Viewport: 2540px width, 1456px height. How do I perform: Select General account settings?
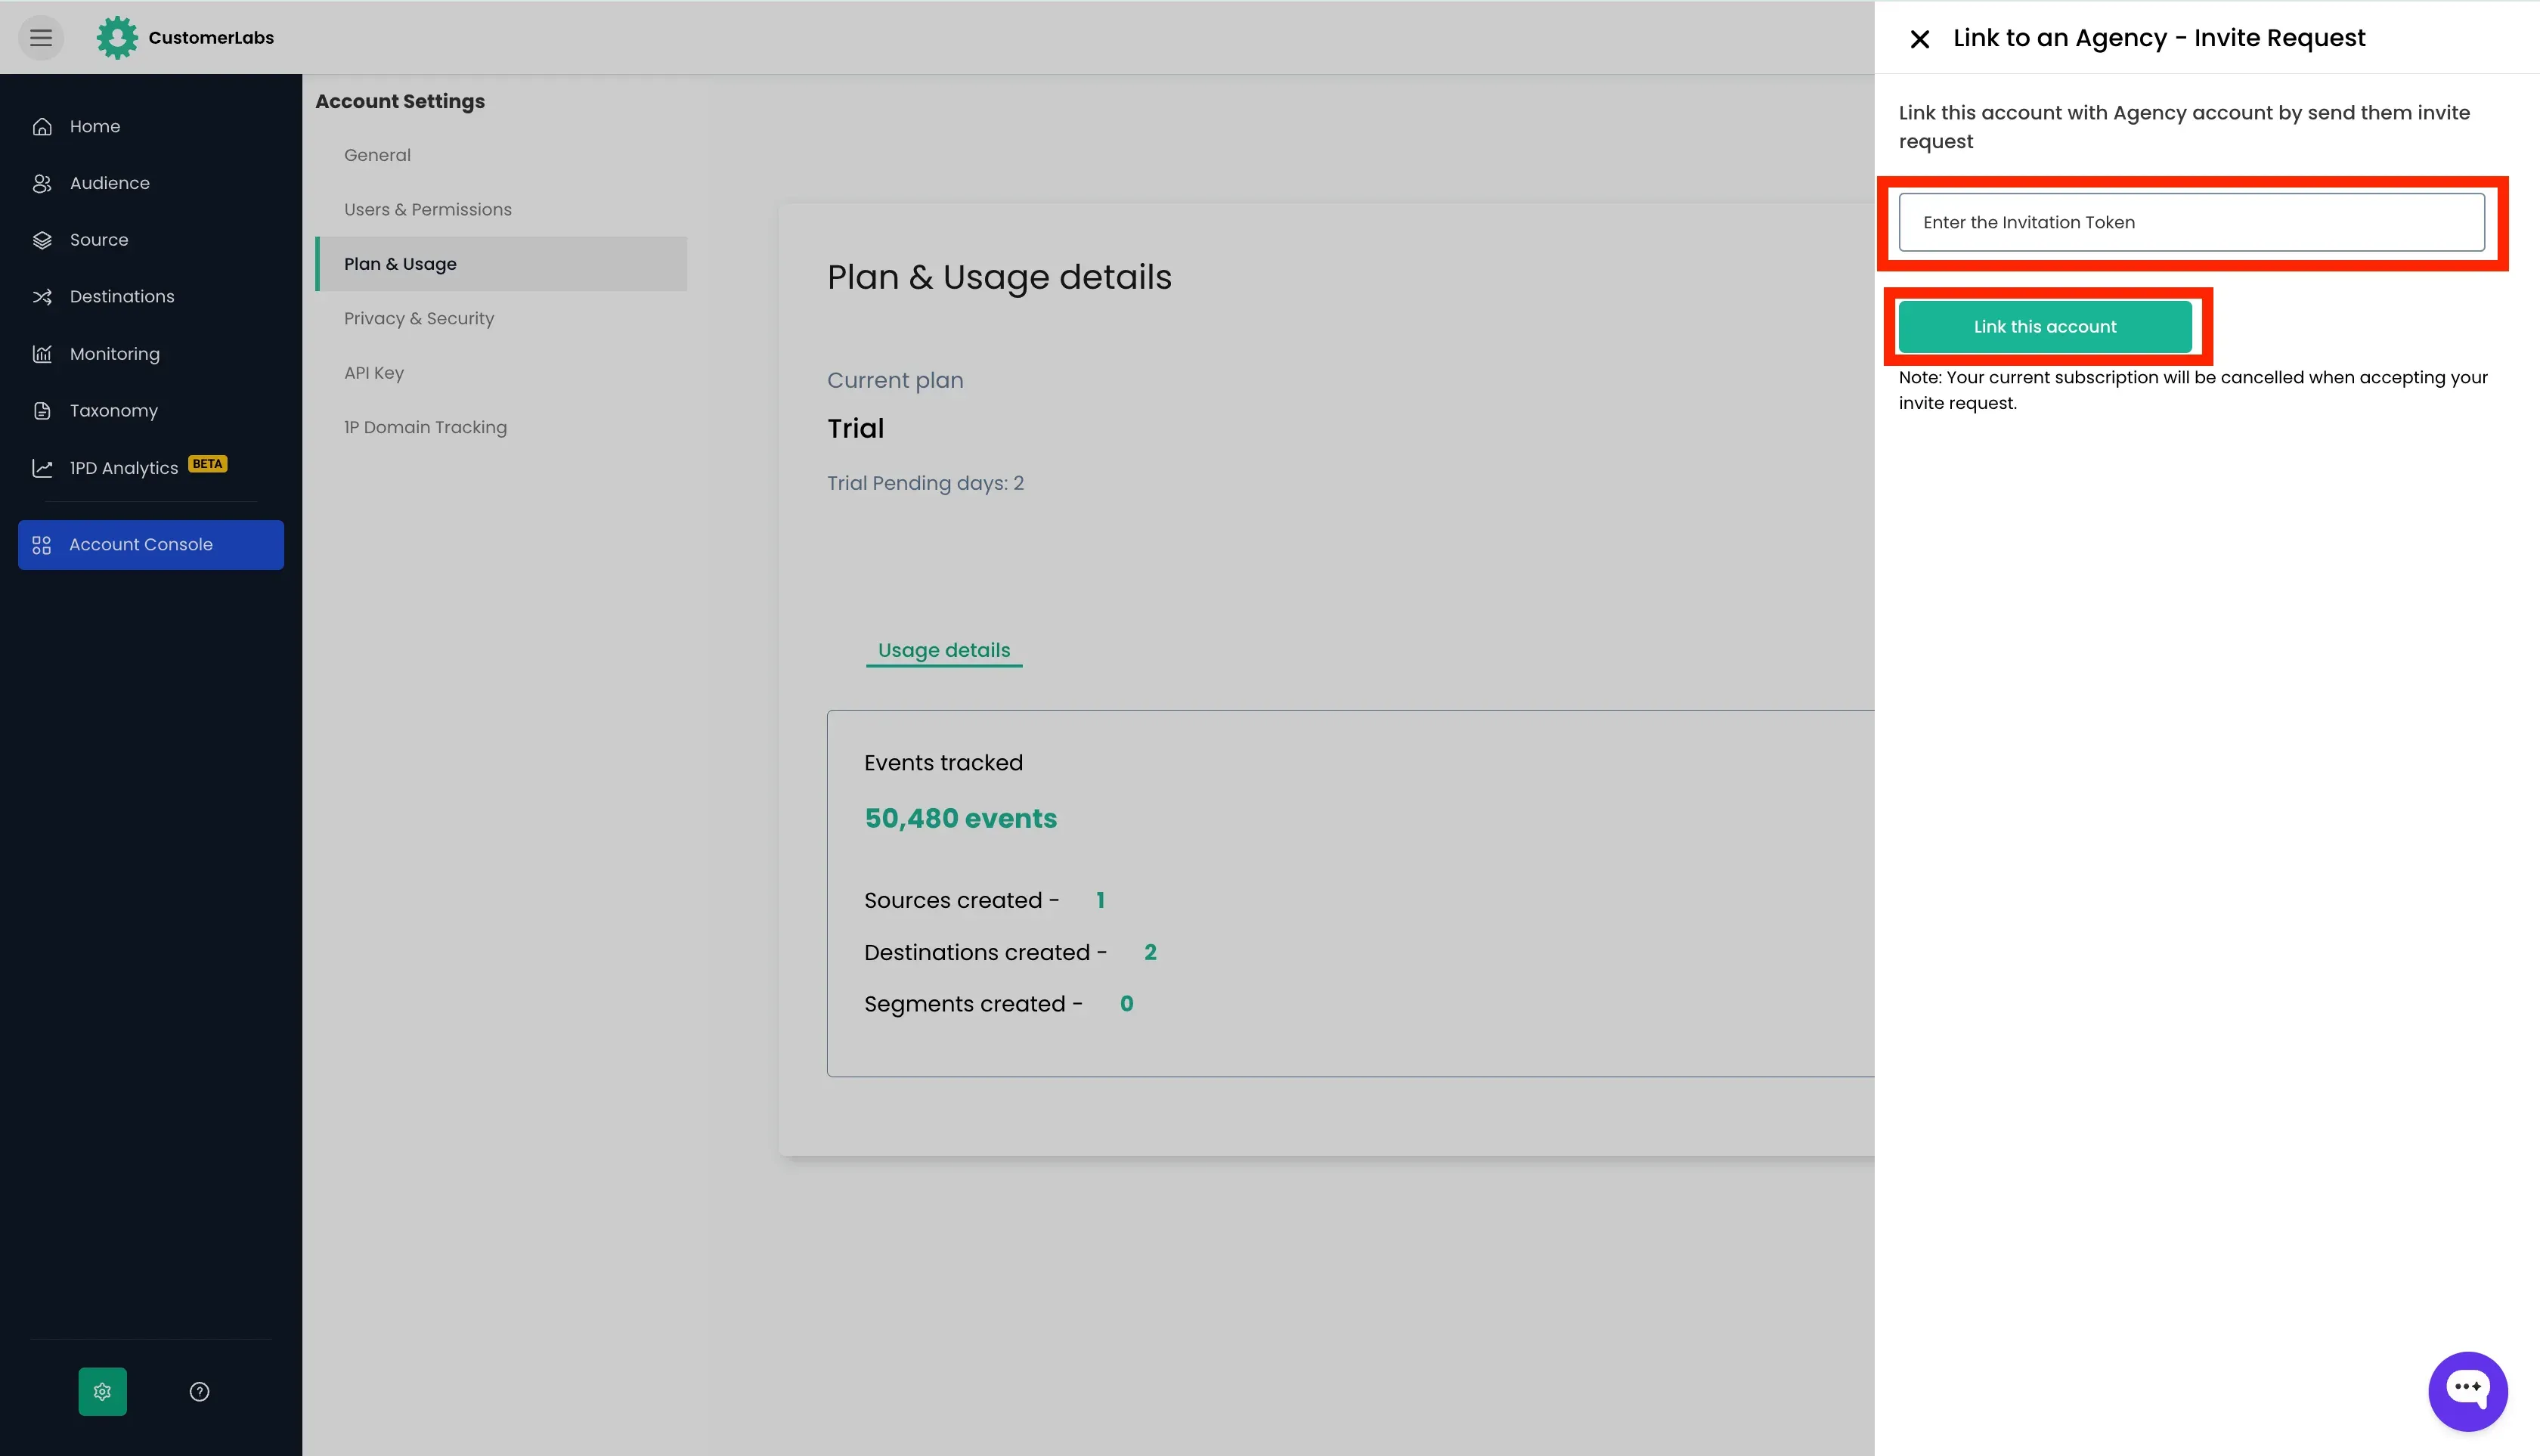coord(377,155)
